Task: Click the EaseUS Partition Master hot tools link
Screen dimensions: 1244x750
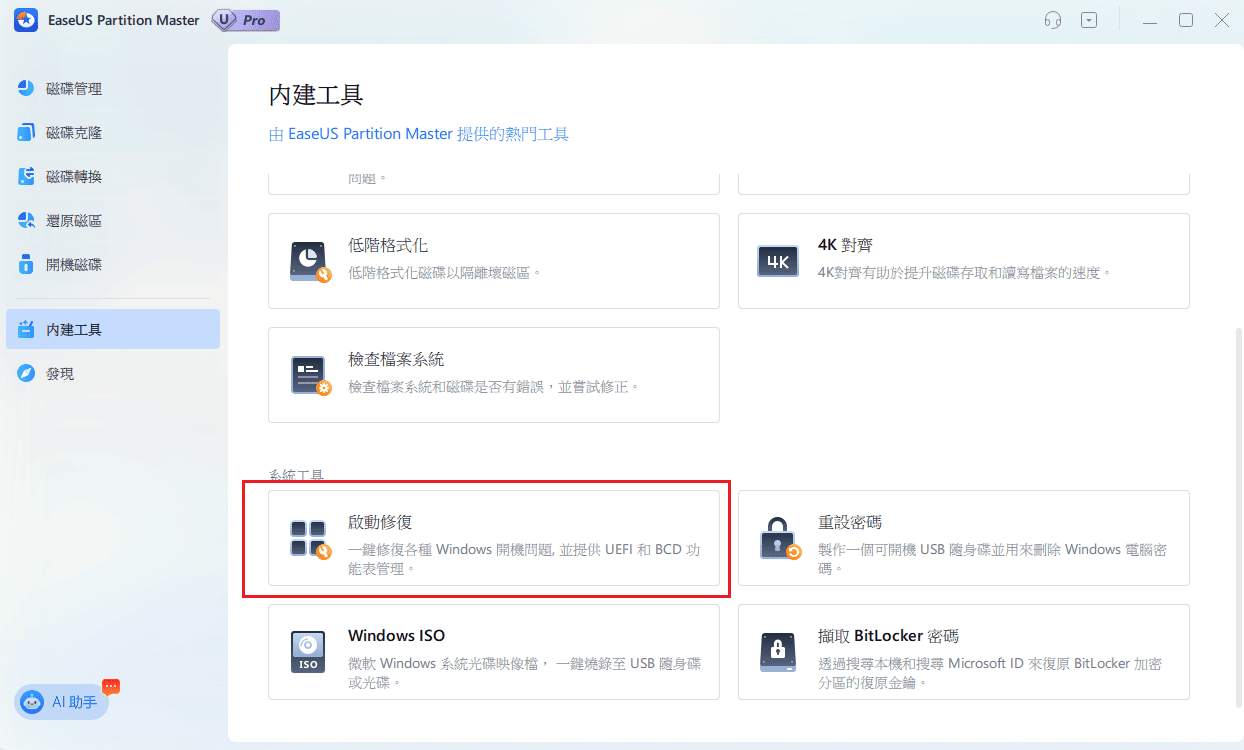Action: pyautogui.click(x=419, y=134)
